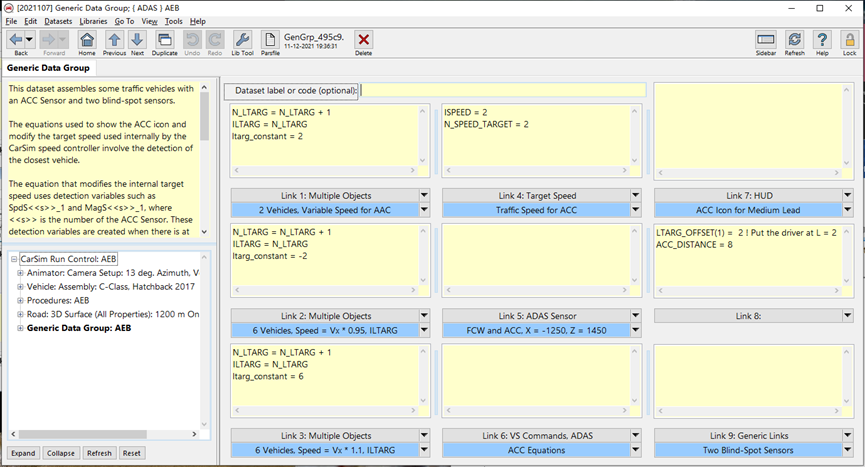
Task: Open Link 7: HUD library dropdown
Action: point(847,195)
